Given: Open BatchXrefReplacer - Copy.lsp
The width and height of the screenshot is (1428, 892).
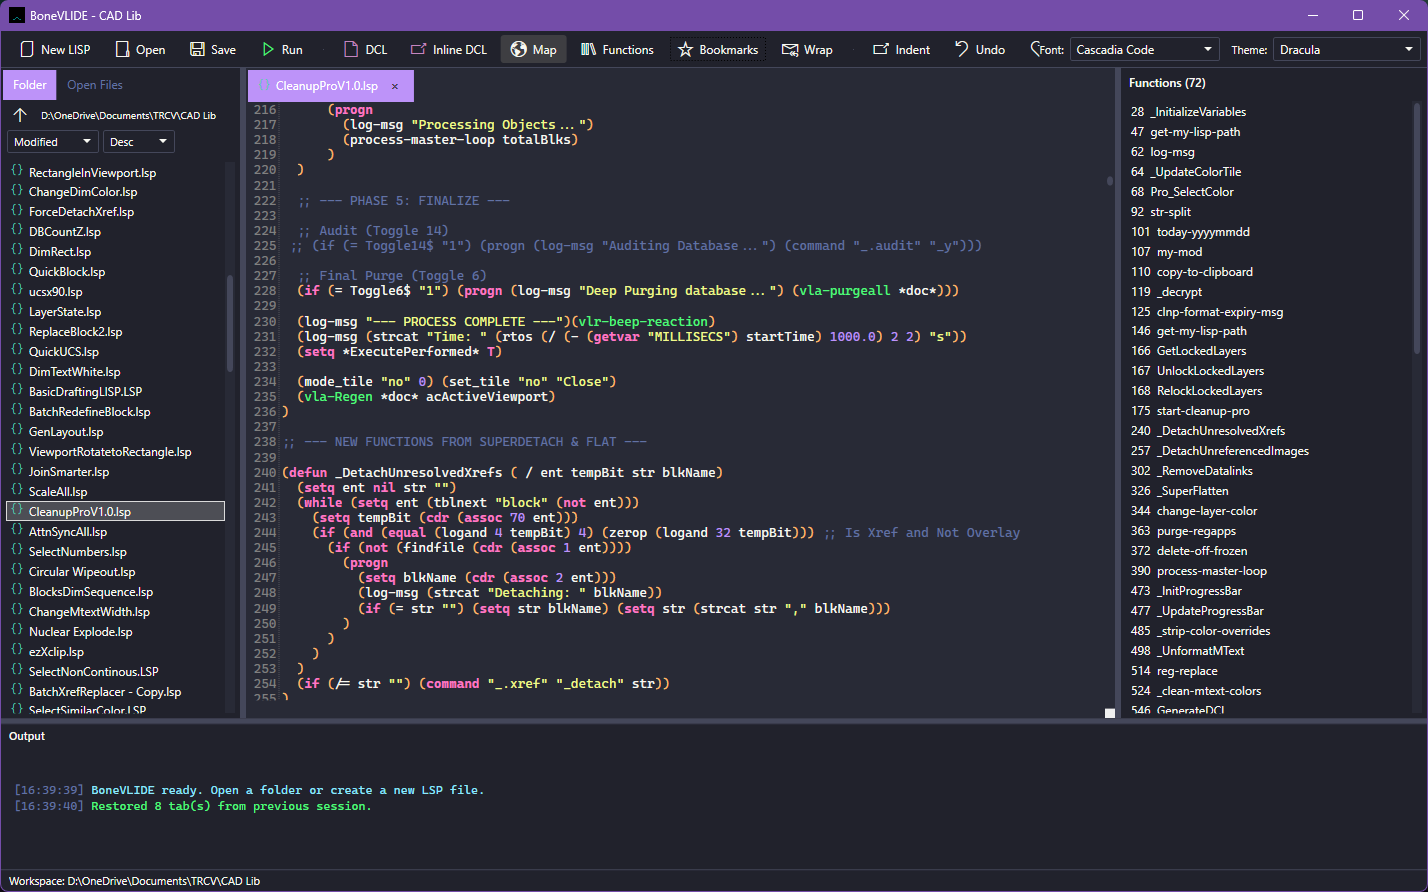Looking at the screenshot, I should click(105, 692).
